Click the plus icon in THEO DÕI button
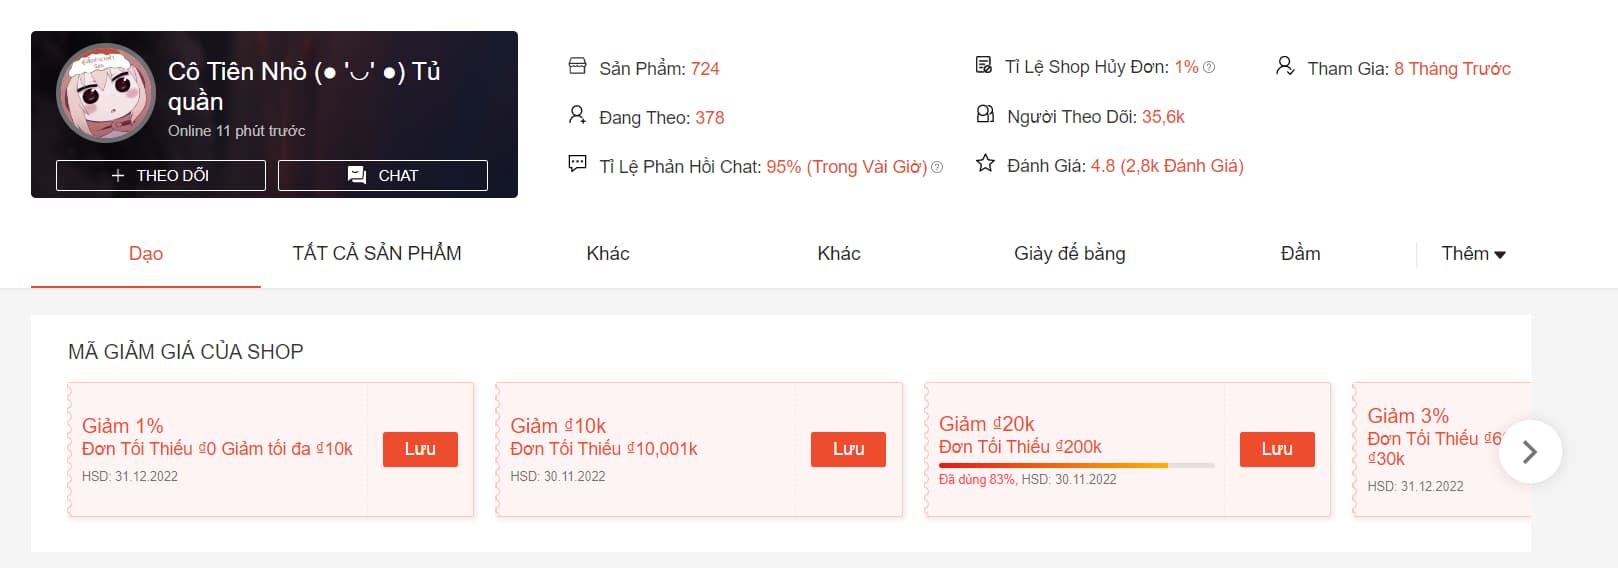The height and width of the screenshot is (568, 1618). point(118,176)
